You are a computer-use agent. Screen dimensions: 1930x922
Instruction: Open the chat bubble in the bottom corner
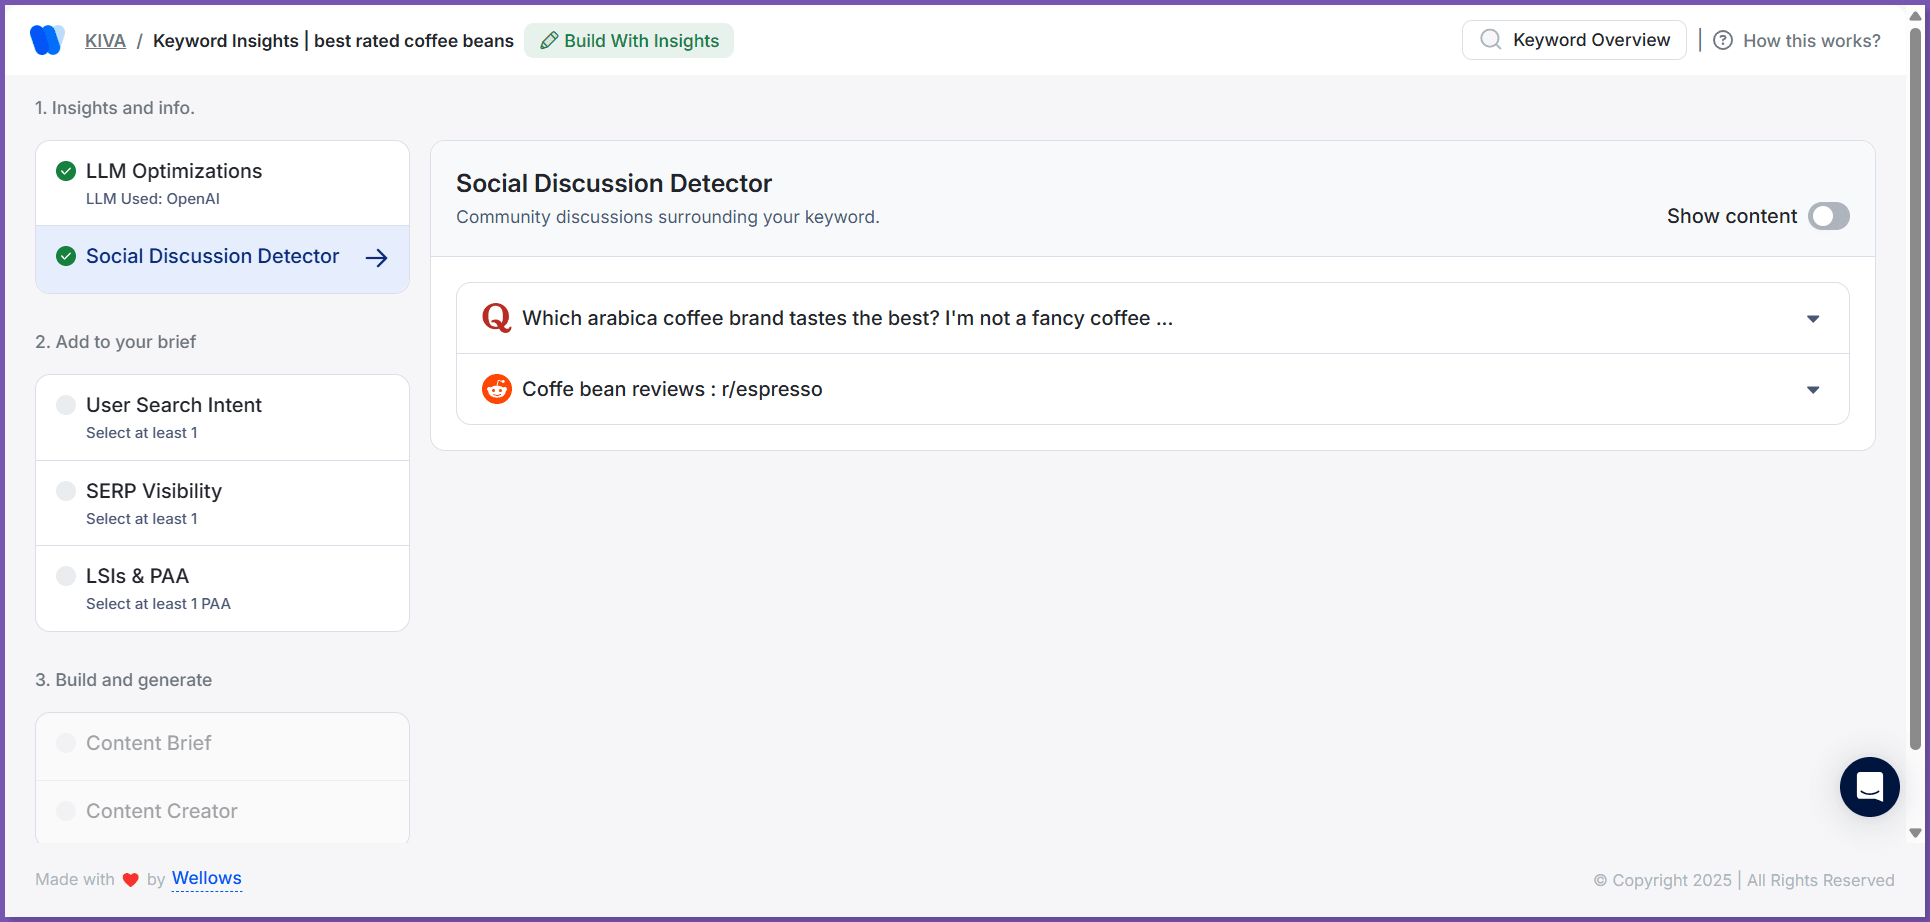[x=1869, y=787]
